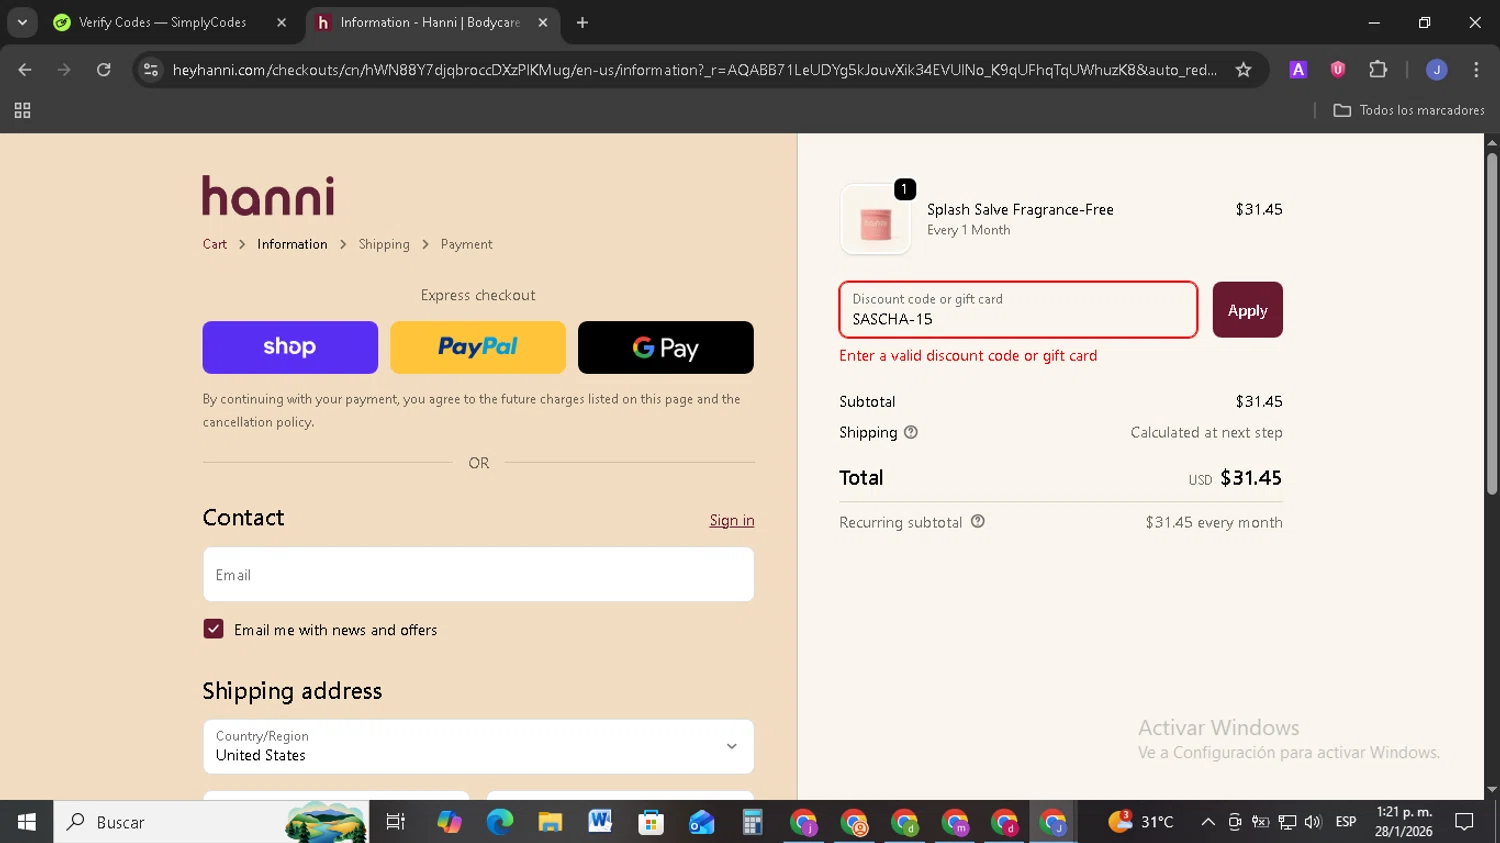Open File Explorer from taskbar

(x=550, y=822)
